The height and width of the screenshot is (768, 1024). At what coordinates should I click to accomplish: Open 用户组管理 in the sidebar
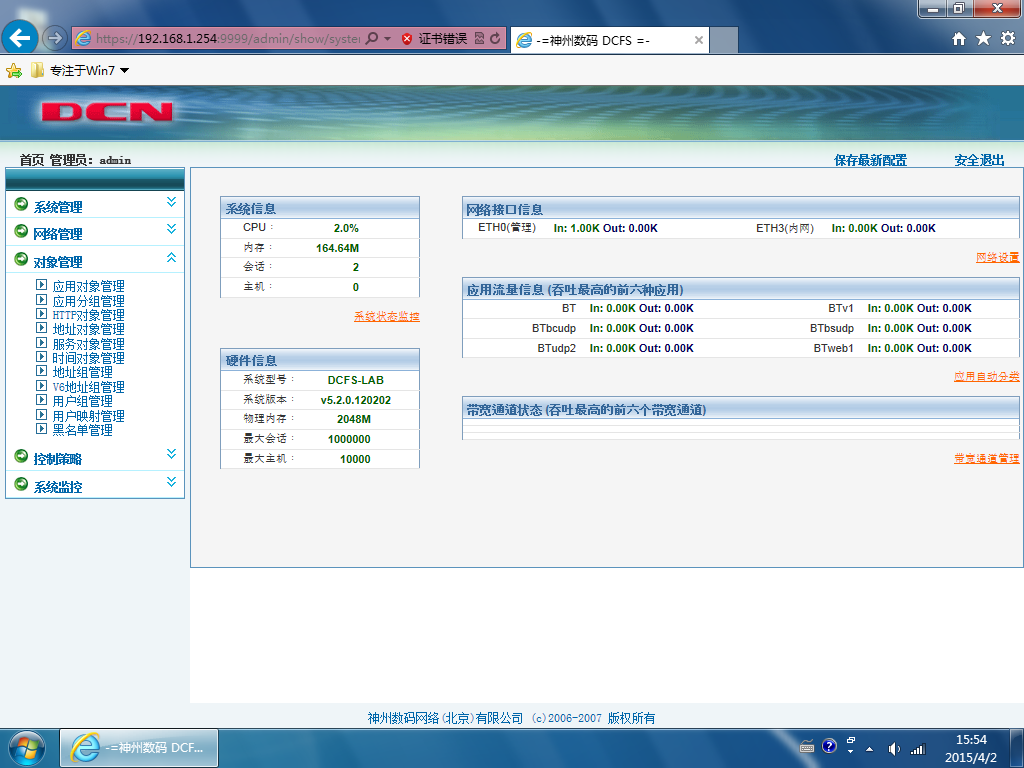click(82, 401)
